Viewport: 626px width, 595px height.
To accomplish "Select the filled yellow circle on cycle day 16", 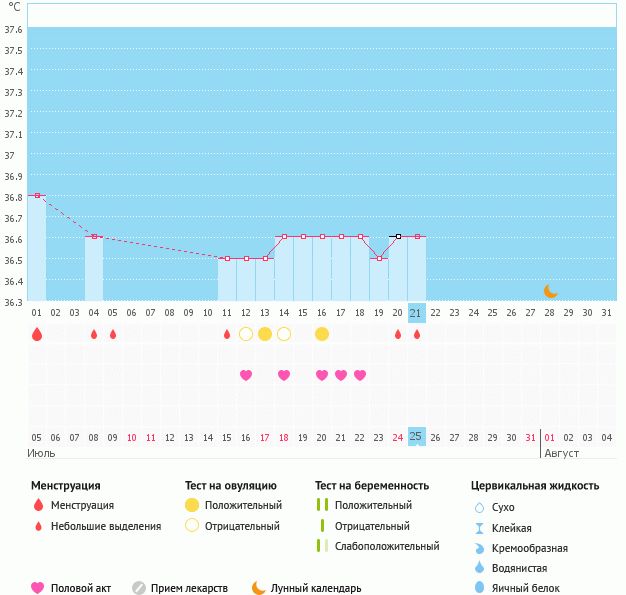I will pos(321,334).
